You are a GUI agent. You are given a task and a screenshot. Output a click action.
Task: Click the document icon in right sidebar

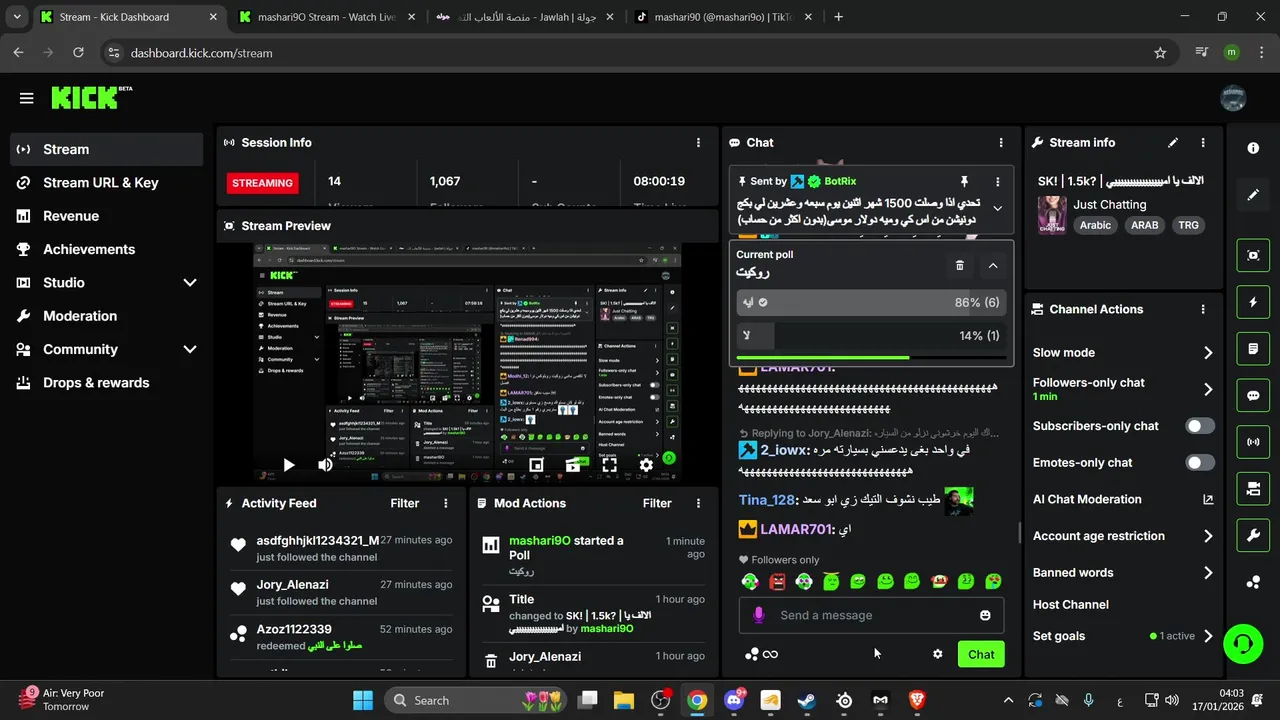(x=1253, y=349)
